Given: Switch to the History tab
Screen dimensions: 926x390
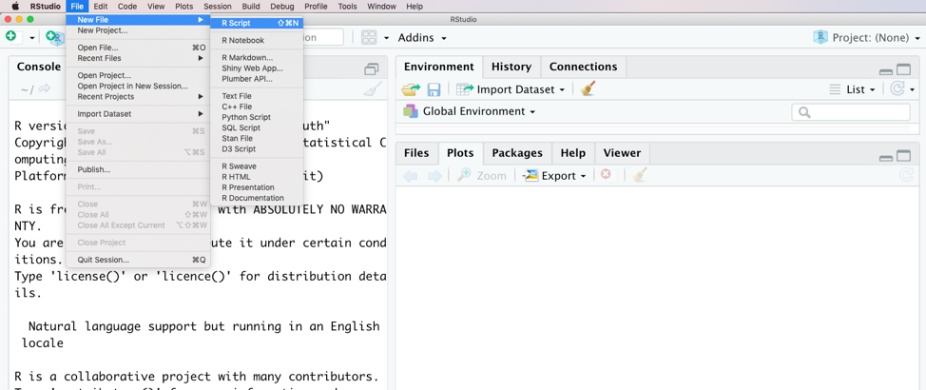Looking at the screenshot, I should [x=511, y=67].
